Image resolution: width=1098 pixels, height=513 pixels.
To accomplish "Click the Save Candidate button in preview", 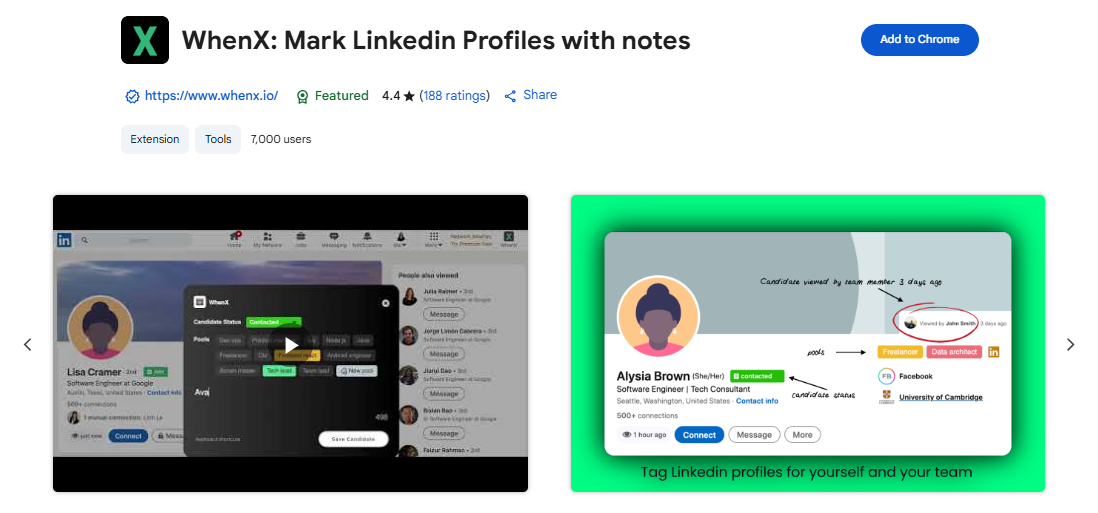I will coord(353,439).
